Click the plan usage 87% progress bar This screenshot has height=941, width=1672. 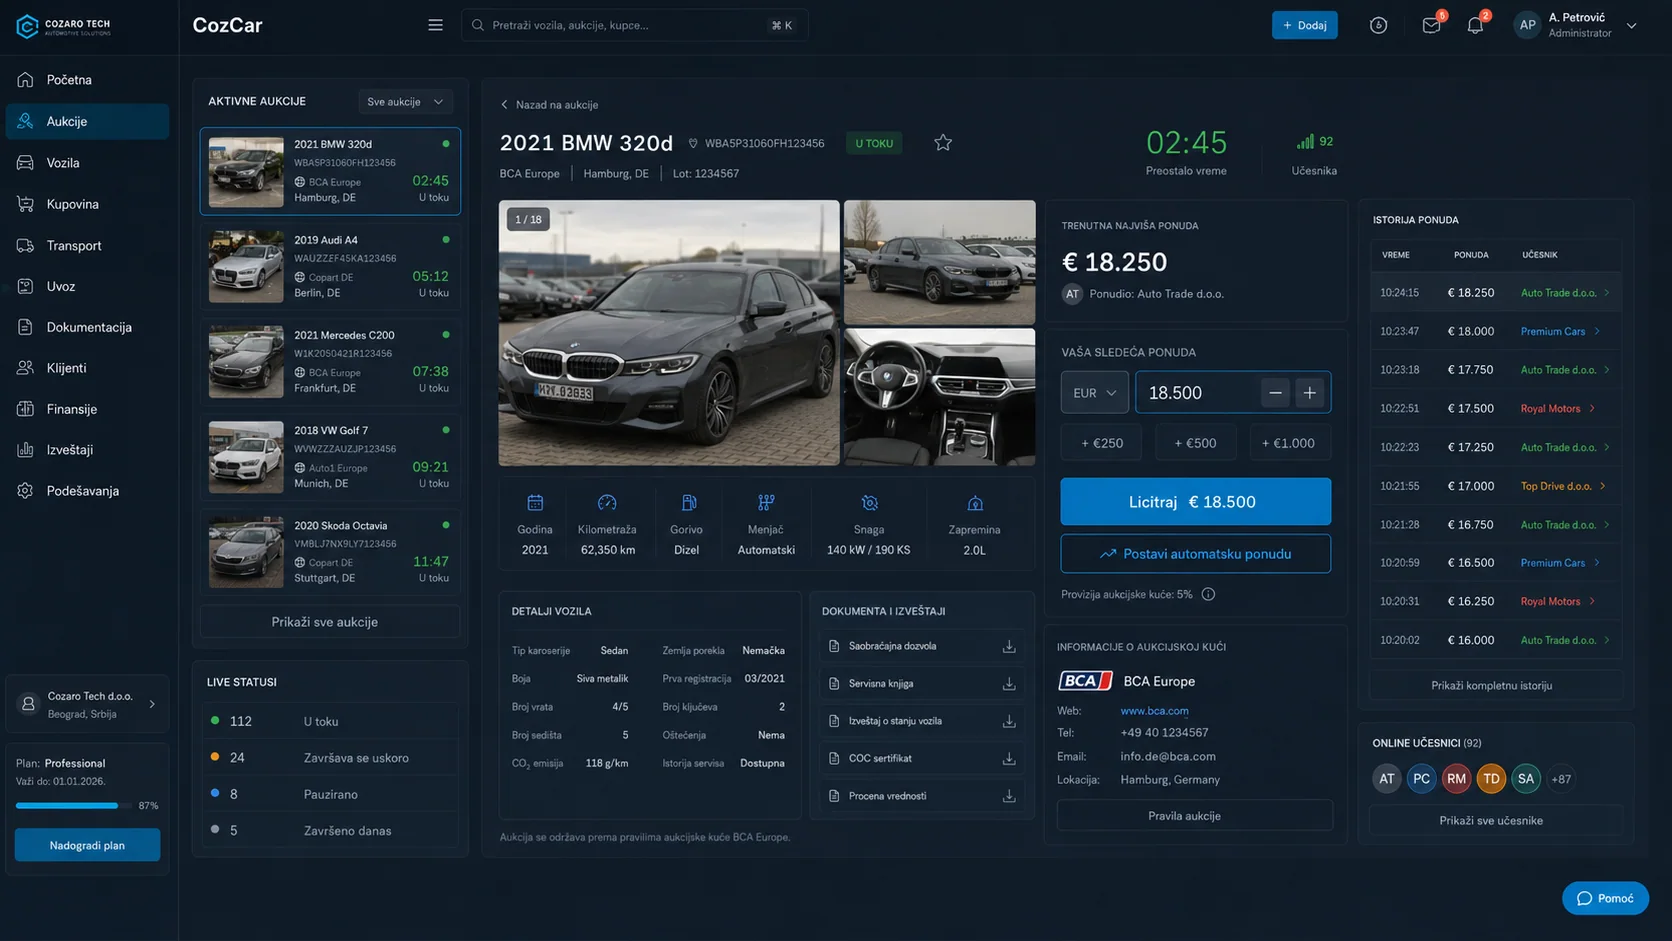tap(73, 806)
